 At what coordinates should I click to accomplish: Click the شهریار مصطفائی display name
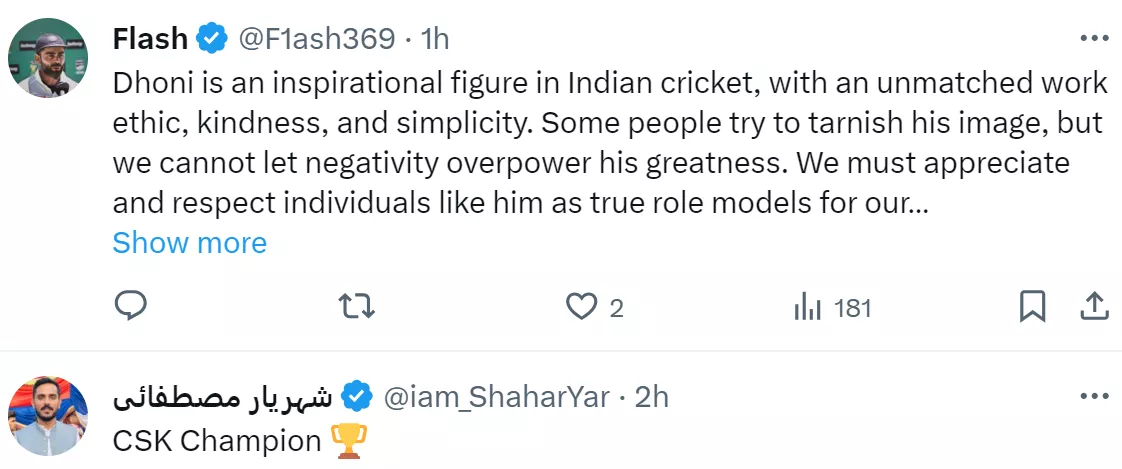coord(222,397)
